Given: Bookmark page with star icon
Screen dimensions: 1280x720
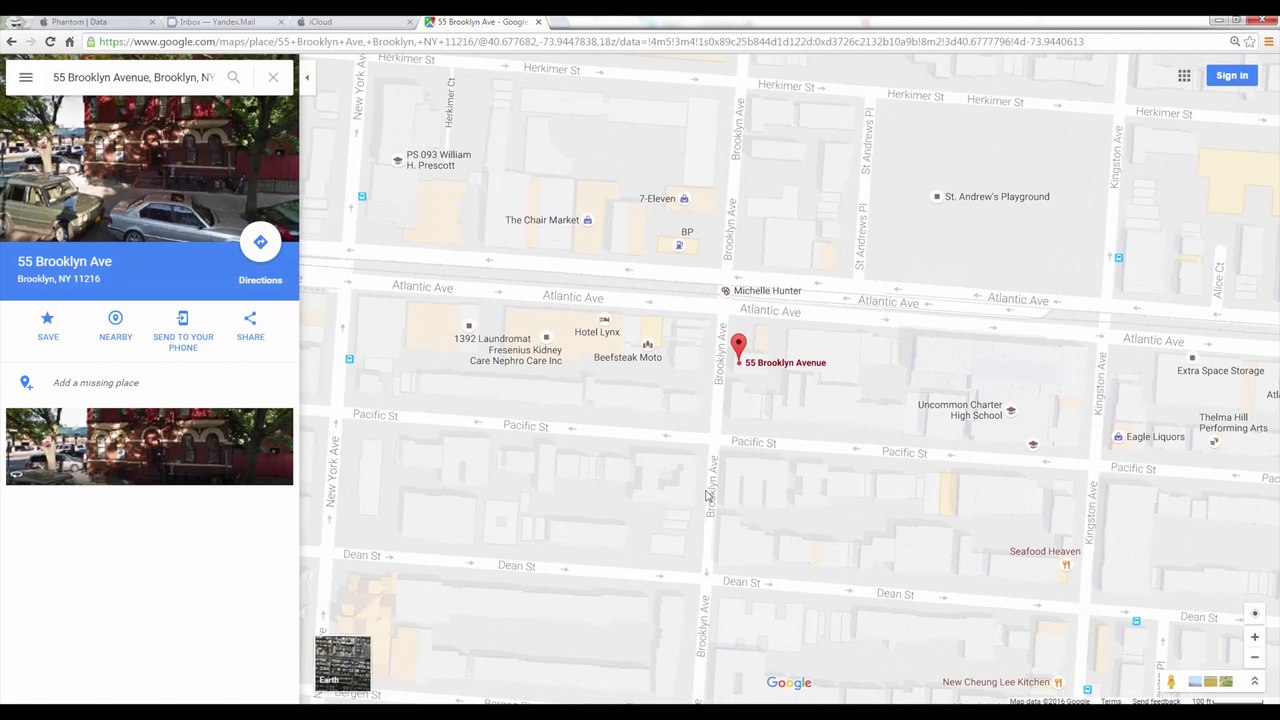Looking at the screenshot, I should pyautogui.click(x=1249, y=42).
